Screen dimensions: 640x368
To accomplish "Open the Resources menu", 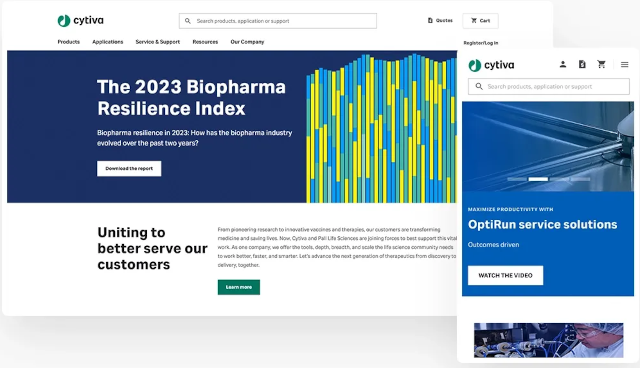I will pyautogui.click(x=205, y=42).
